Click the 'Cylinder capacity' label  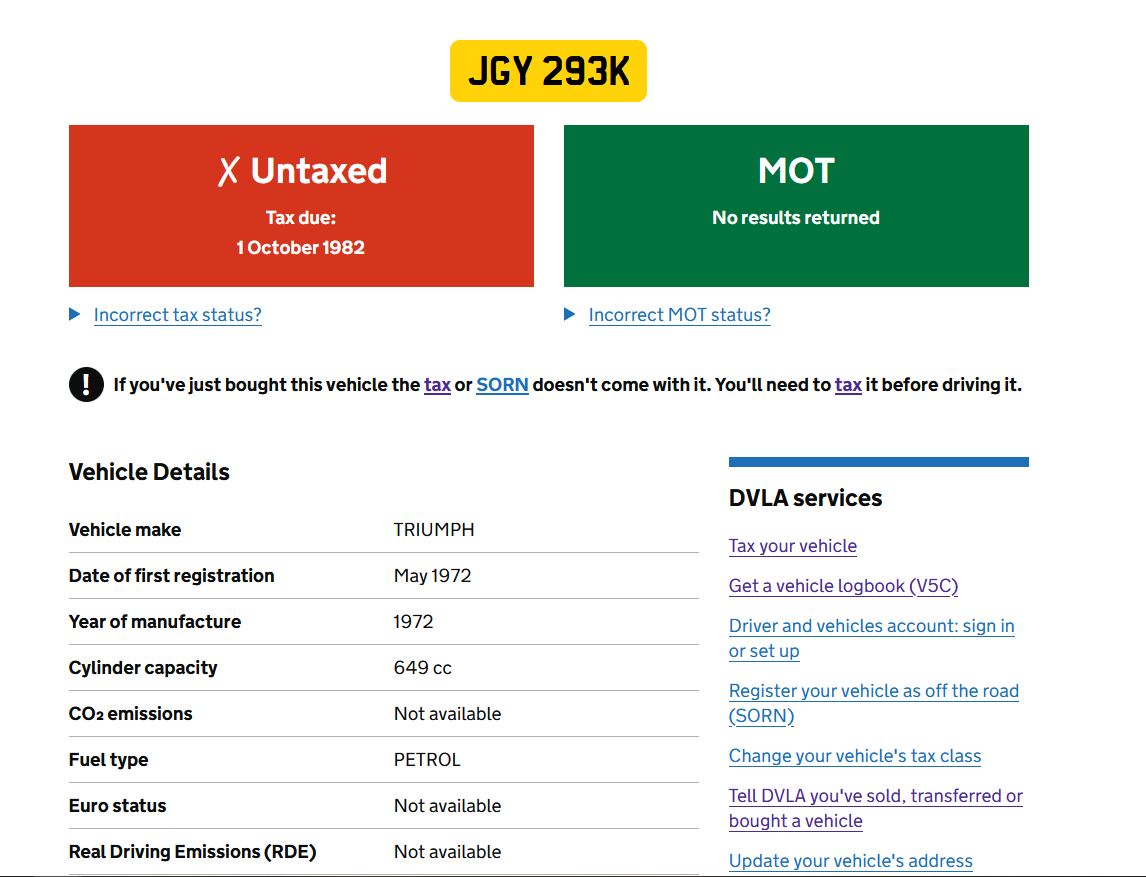(x=143, y=668)
